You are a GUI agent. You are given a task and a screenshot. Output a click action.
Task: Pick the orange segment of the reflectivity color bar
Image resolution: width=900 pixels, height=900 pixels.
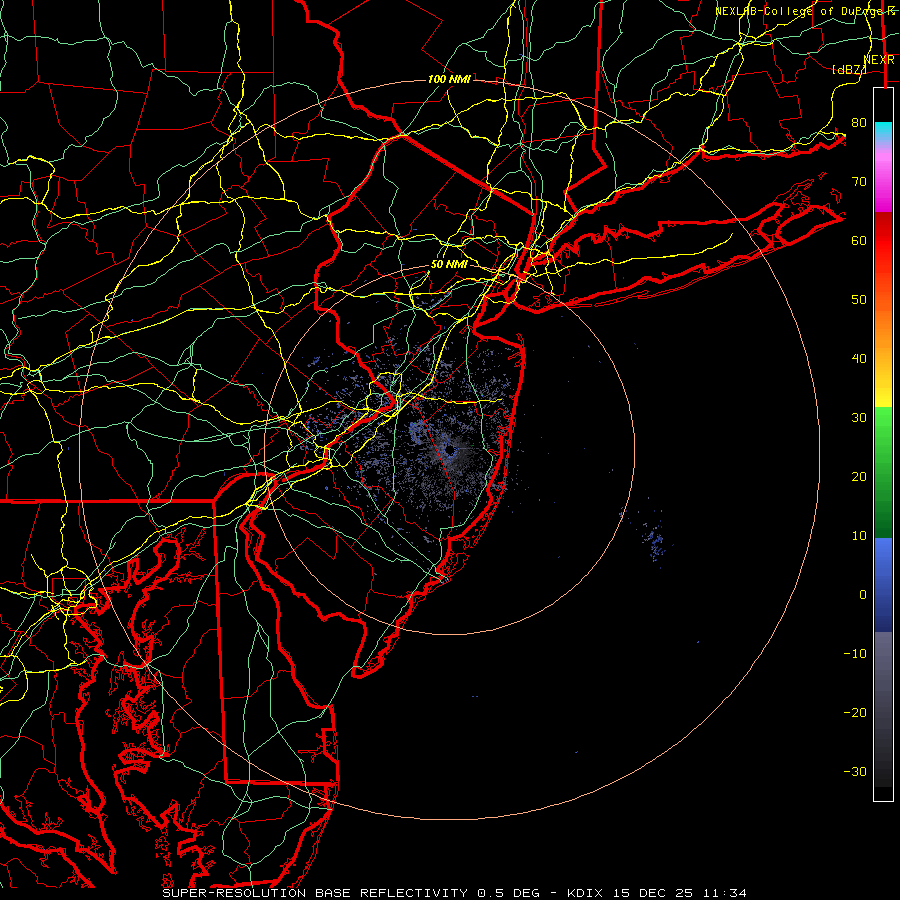[x=883, y=327]
